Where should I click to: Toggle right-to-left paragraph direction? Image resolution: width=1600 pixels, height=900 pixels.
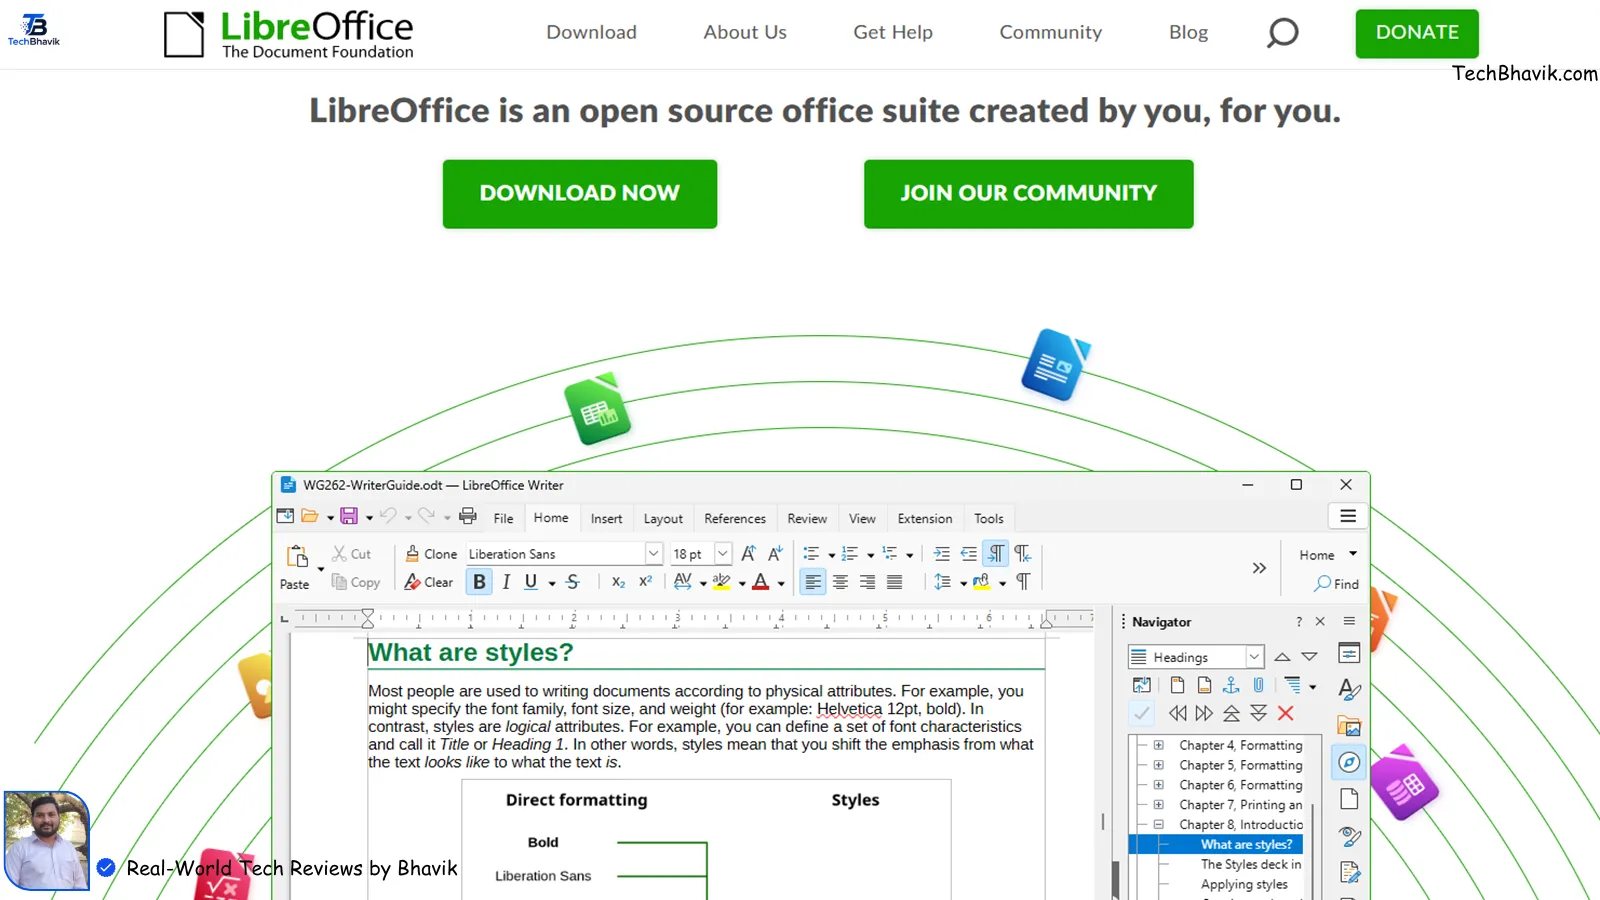pyautogui.click(x=1022, y=554)
